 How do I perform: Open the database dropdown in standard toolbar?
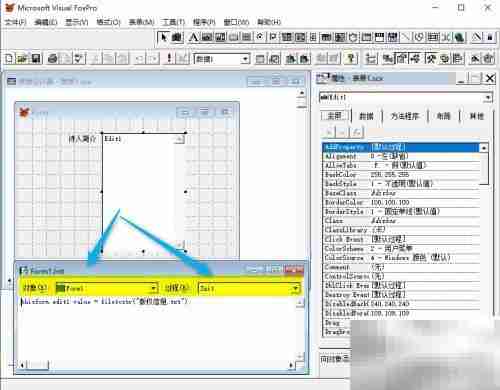[245, 59]
